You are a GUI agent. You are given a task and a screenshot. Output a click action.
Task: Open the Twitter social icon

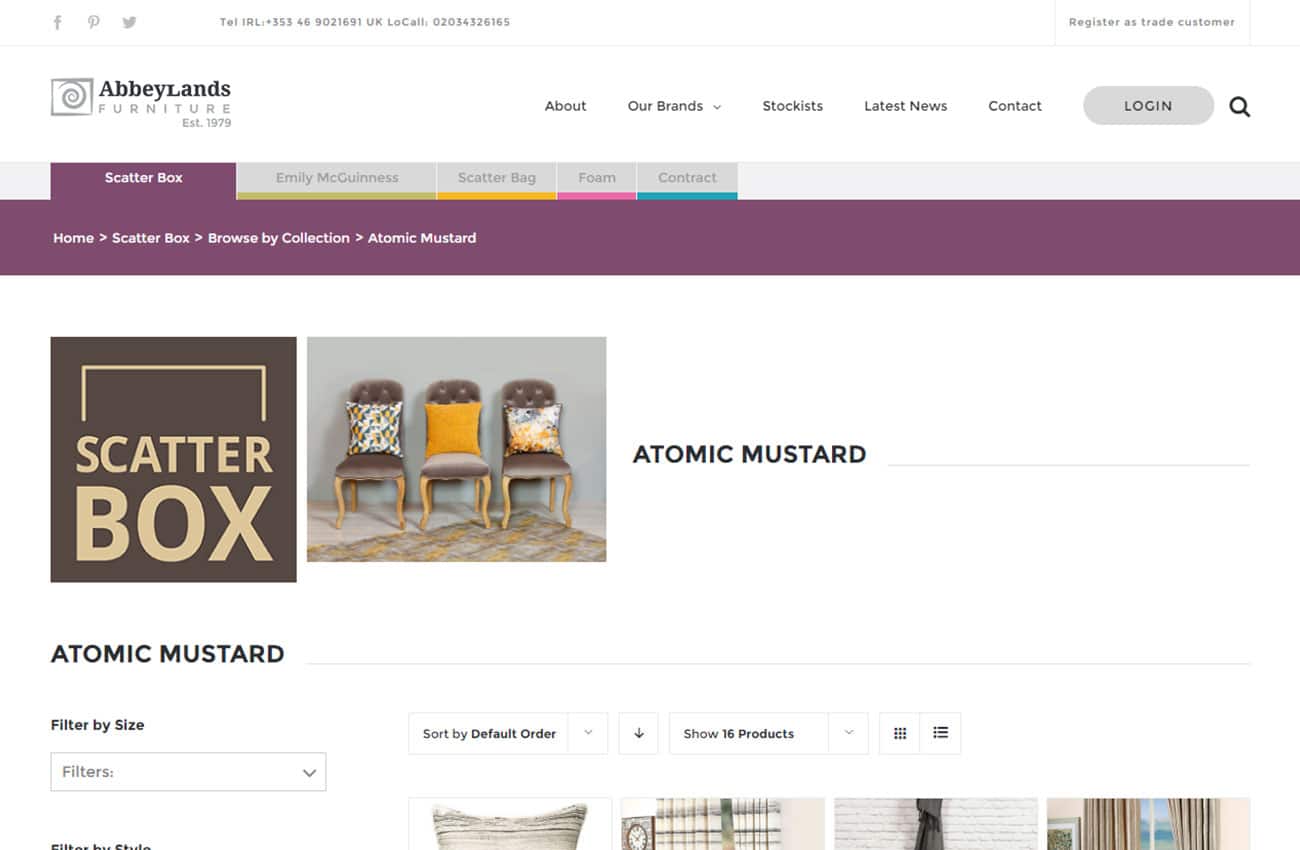(x=129, y=22)
